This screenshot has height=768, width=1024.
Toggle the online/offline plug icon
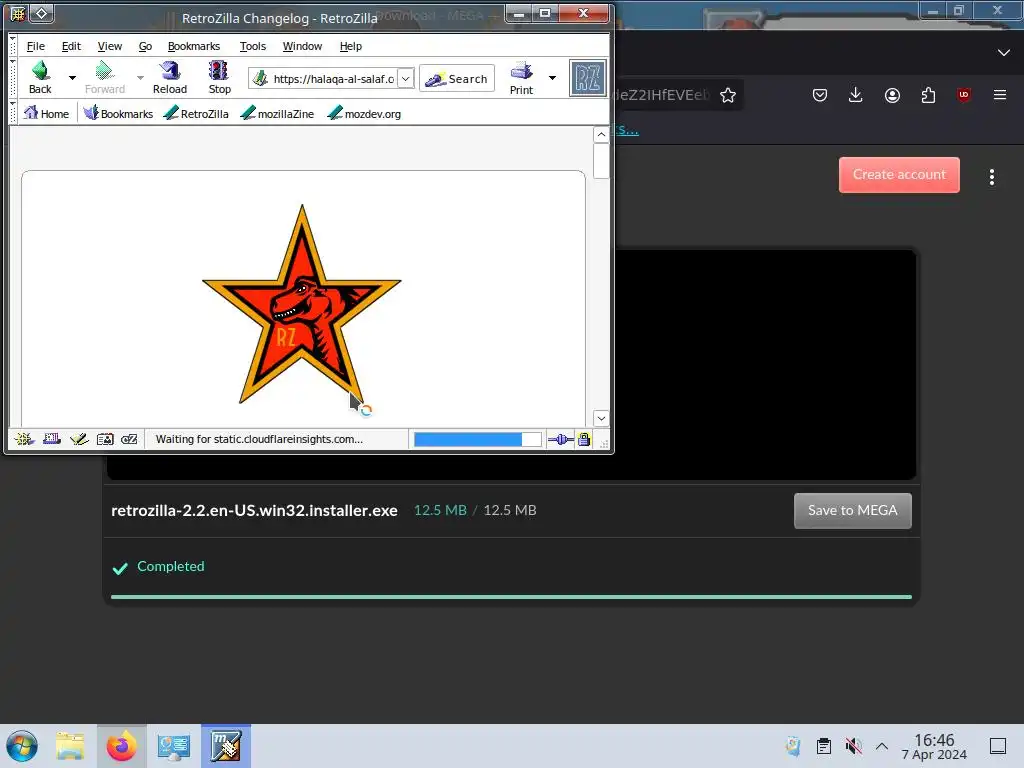pos(560,440)
